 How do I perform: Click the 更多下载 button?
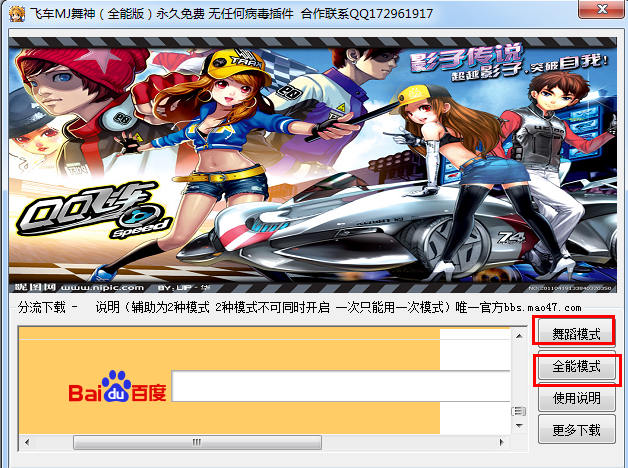point(576,430)
